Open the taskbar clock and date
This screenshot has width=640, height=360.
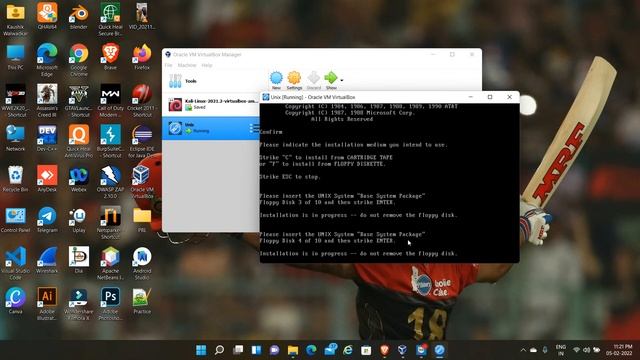(619, 350)
